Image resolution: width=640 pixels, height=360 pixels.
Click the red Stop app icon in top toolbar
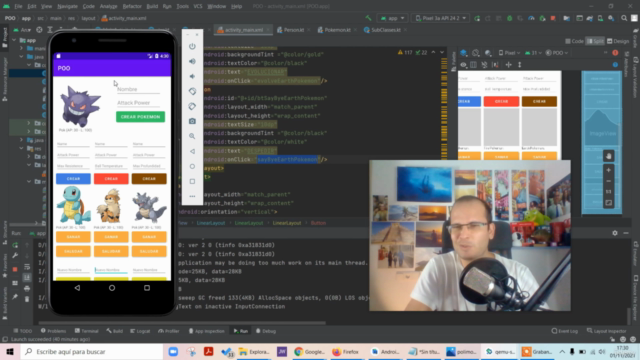(553, 18)
